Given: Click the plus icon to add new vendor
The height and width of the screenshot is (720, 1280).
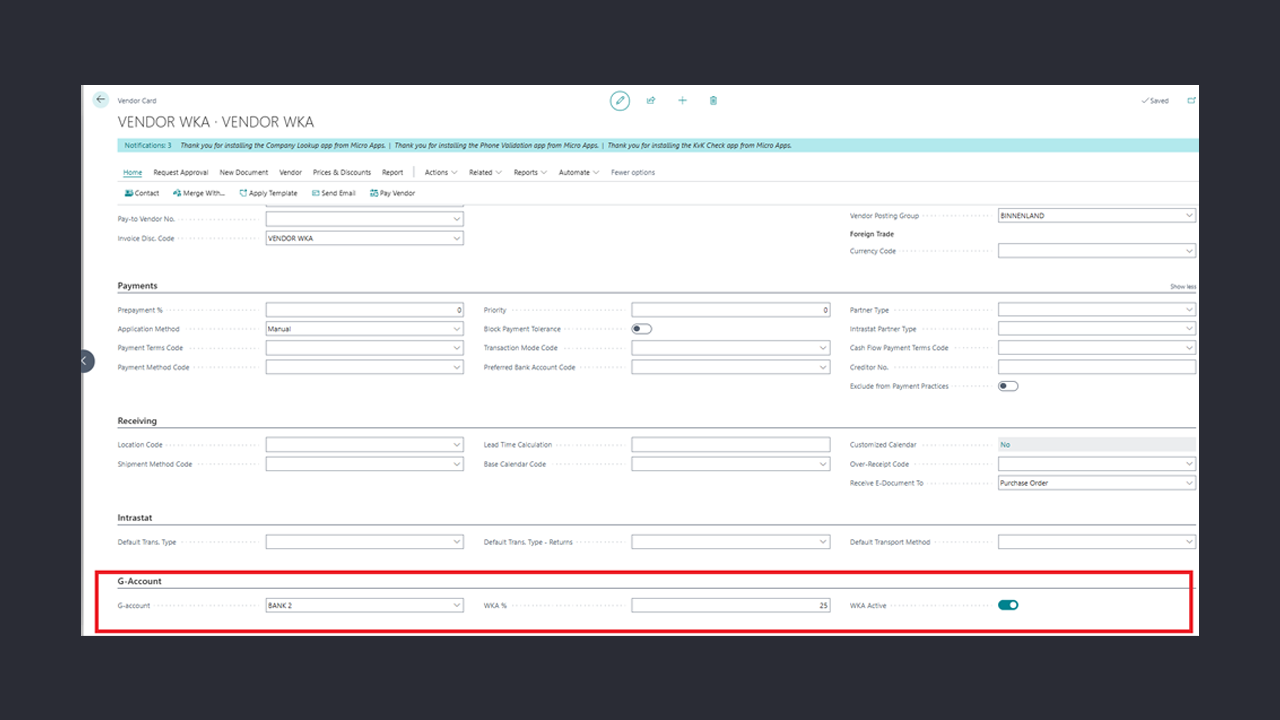Looking at the screenshot, I should [x=682, y=100].
